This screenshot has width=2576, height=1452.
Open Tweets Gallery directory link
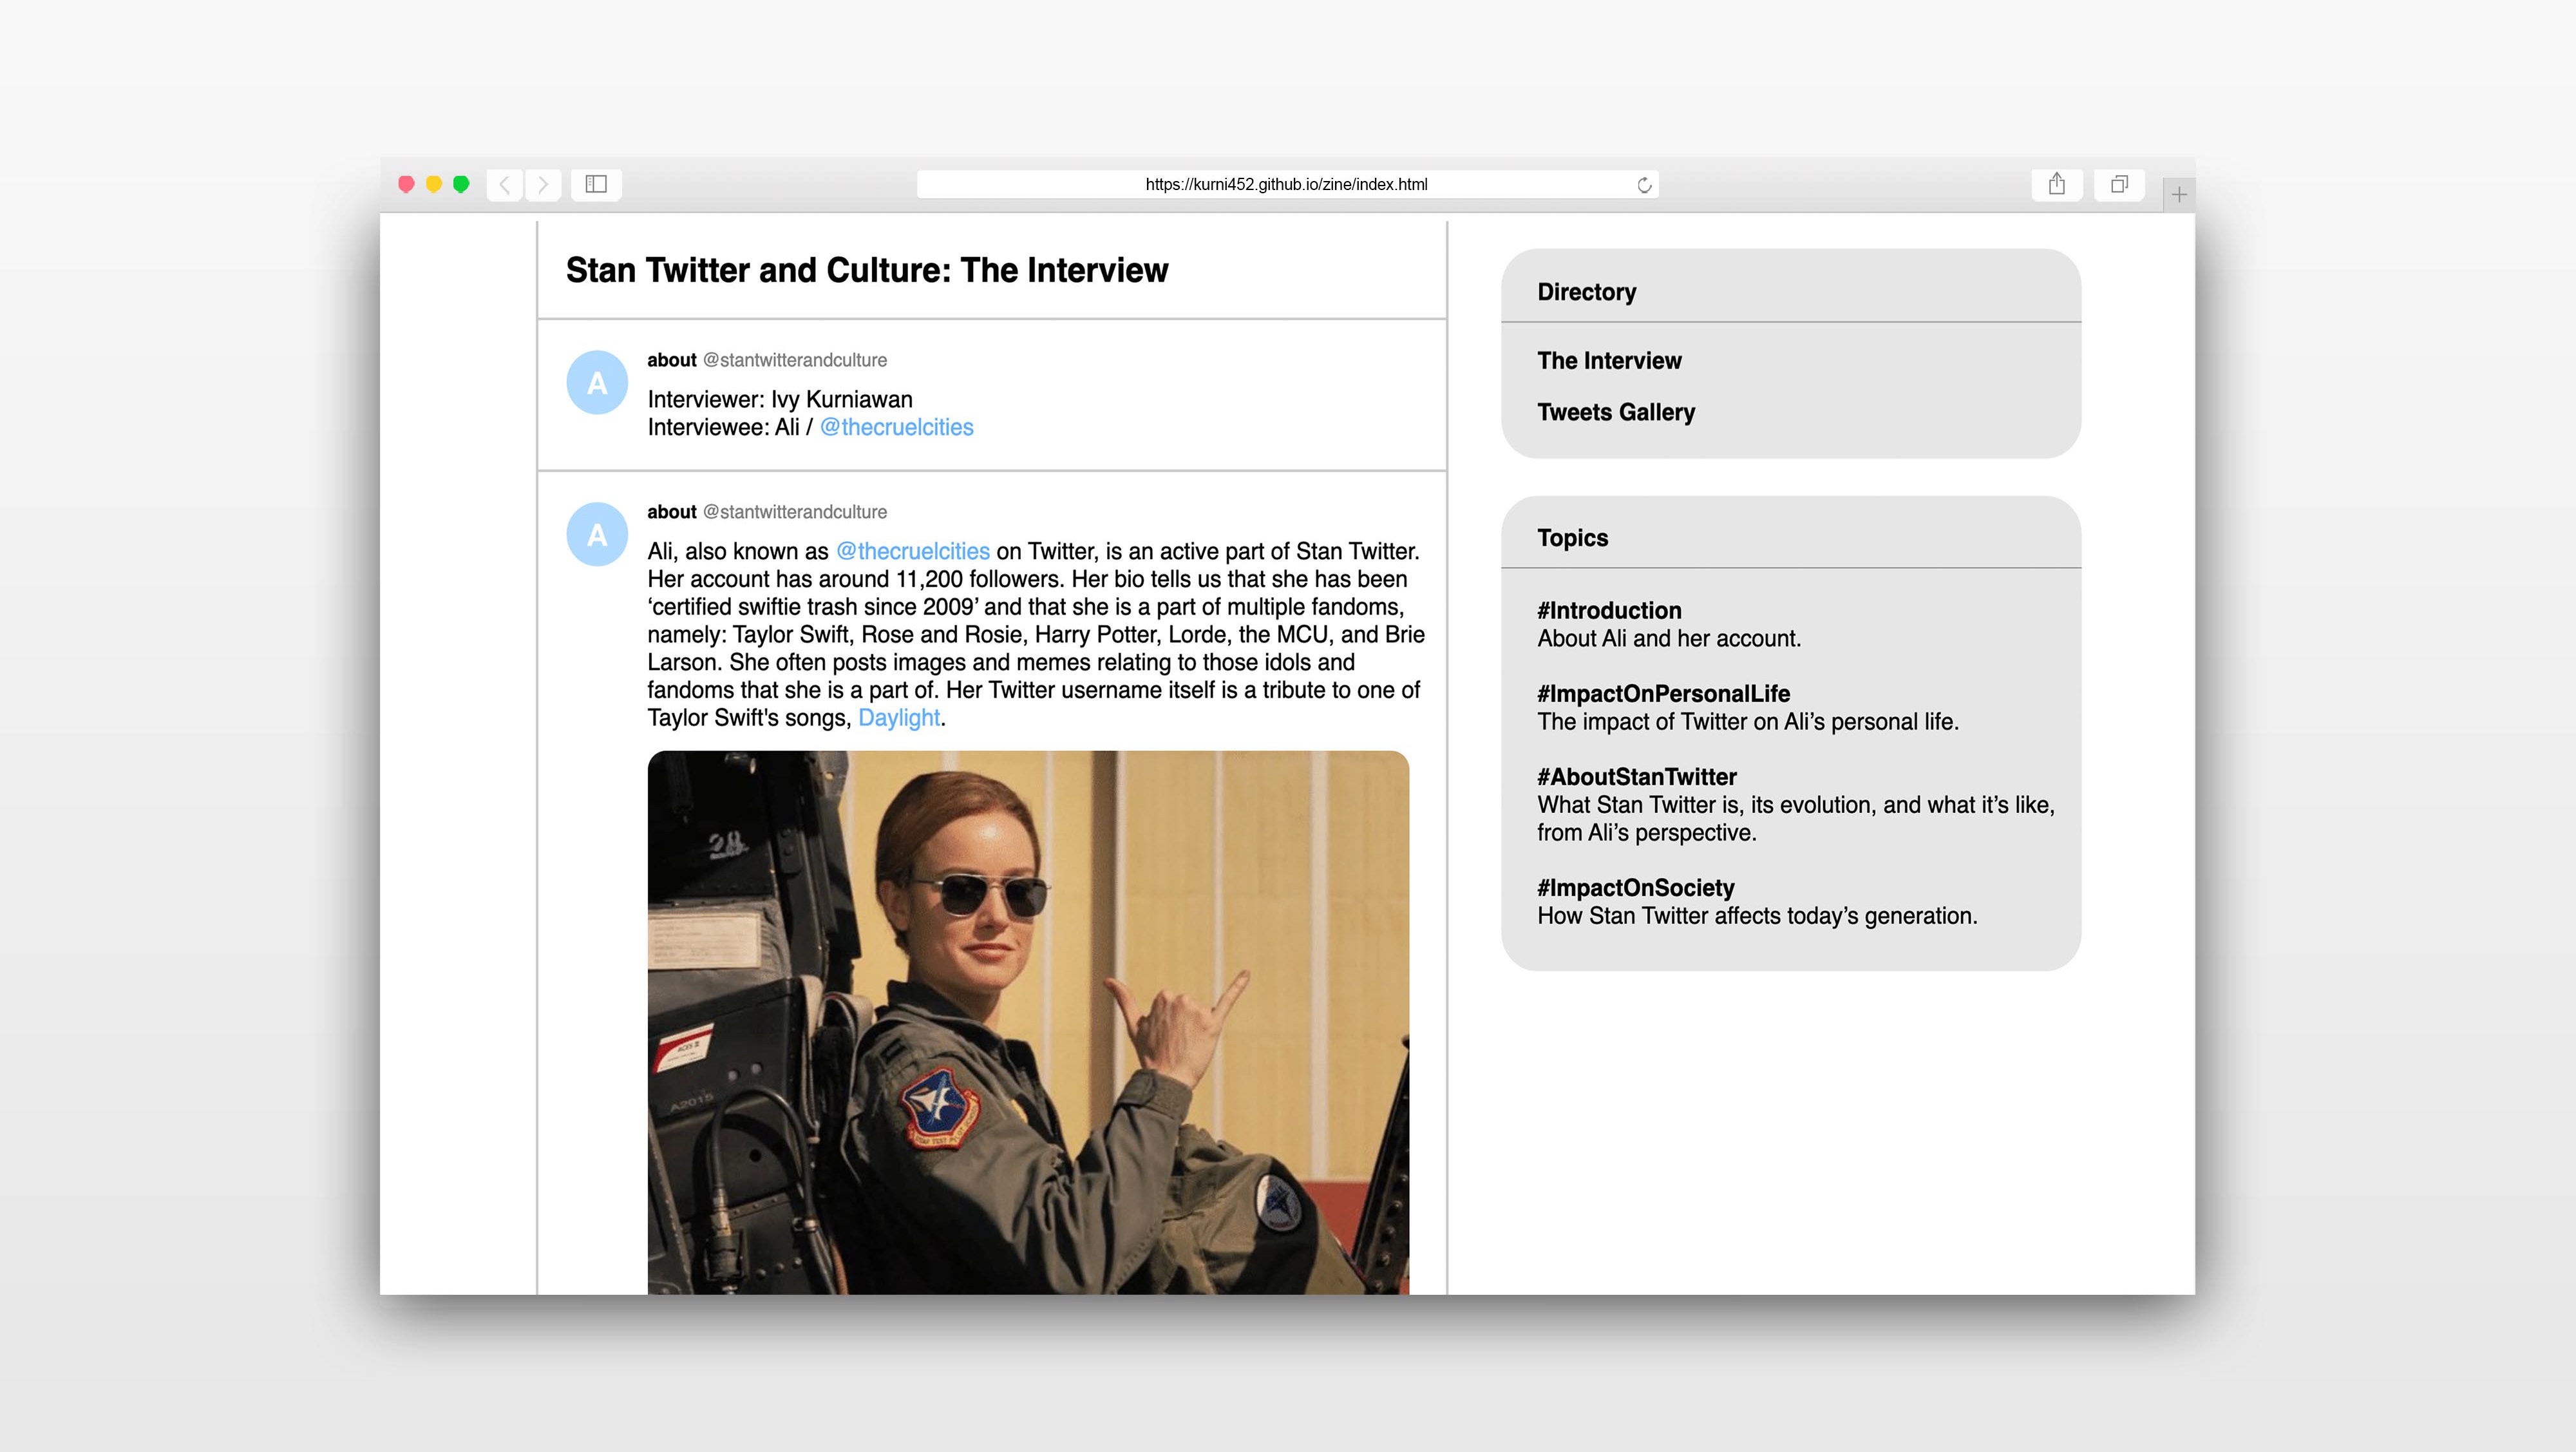(1615, 412)
